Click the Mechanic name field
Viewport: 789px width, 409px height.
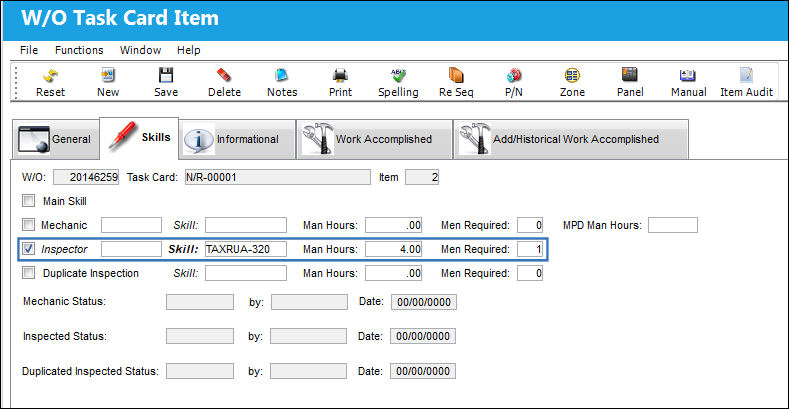[x=131, y=225]
